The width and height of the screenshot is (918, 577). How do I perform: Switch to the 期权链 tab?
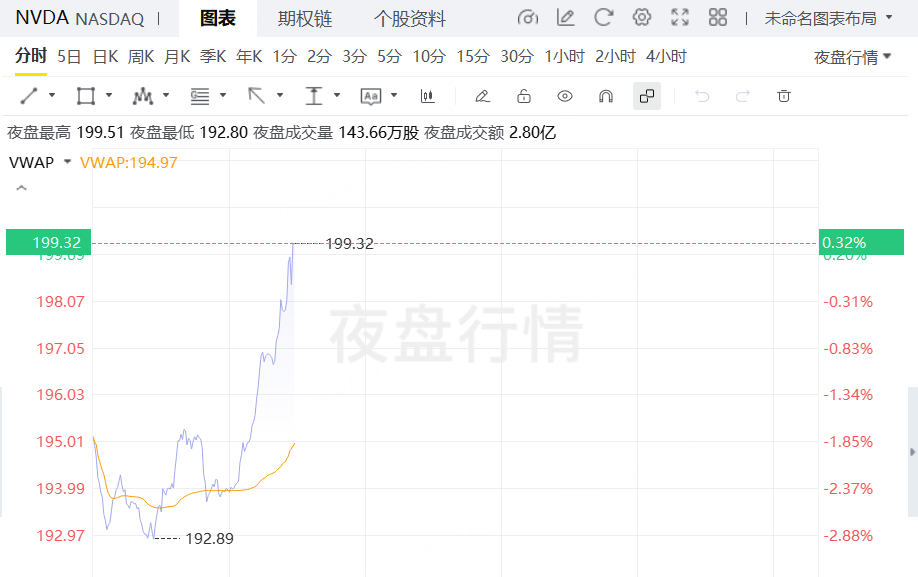click(305, 19)
